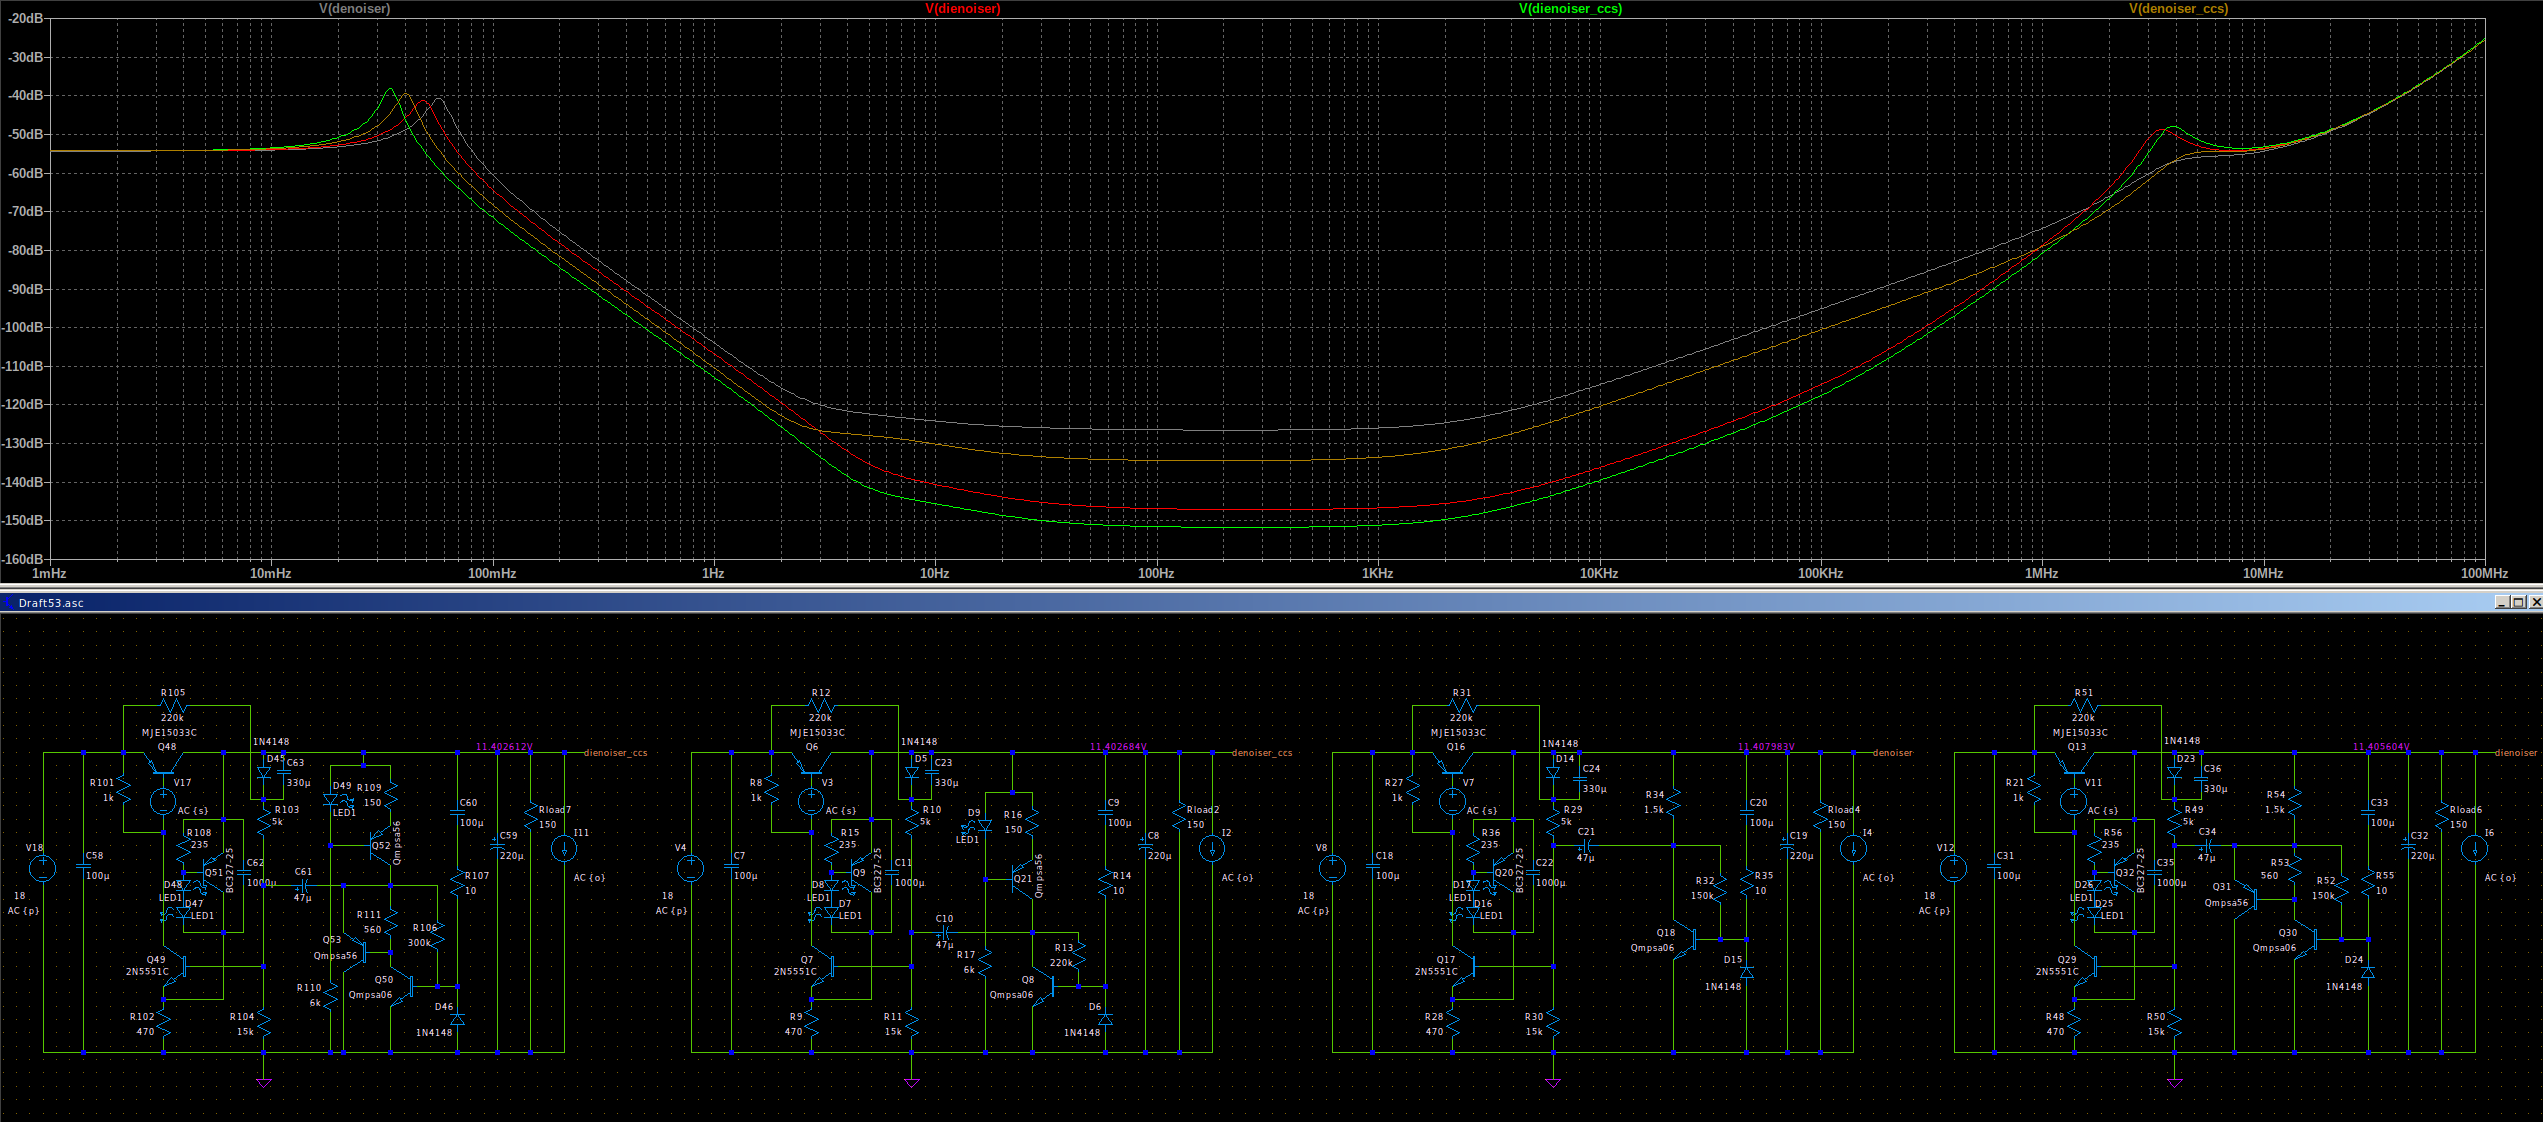Click the schematic window maximize button
Image resolution: width=2543 pixels, height=1122 pixels.
(2518, 602)
